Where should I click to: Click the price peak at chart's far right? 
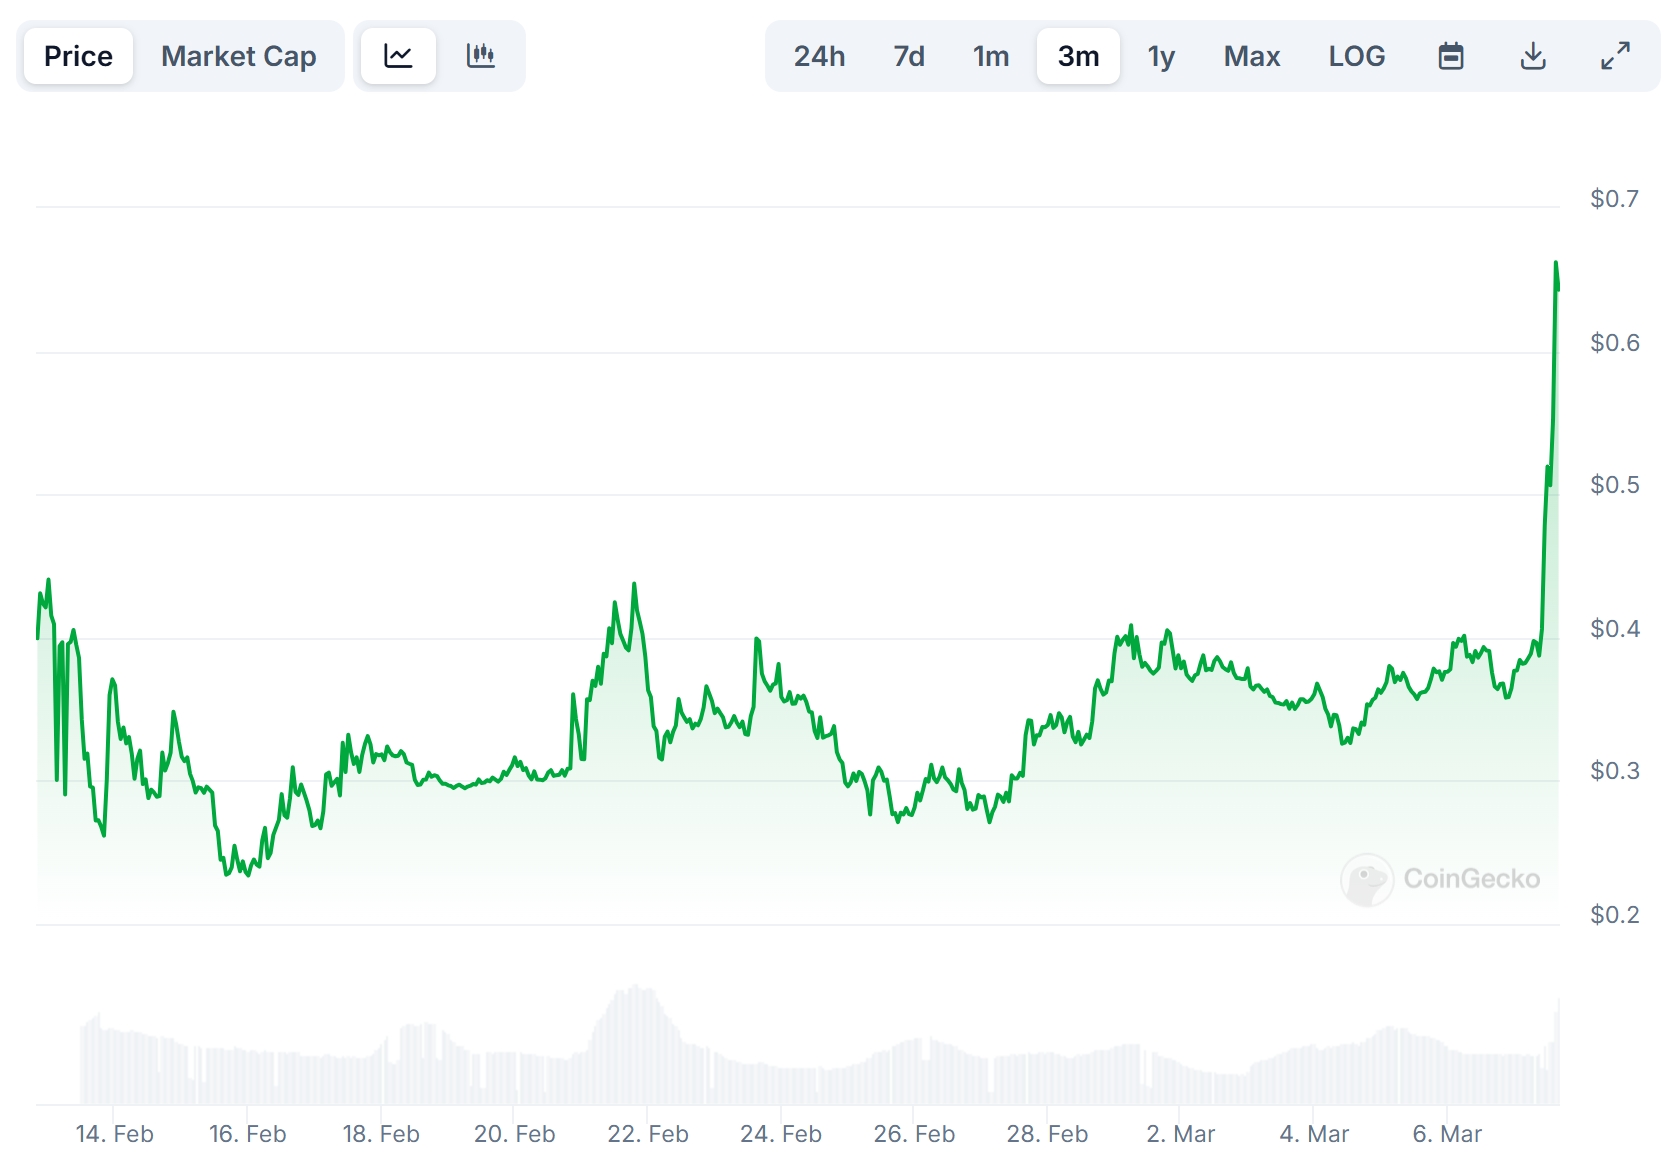[1555, 264]
